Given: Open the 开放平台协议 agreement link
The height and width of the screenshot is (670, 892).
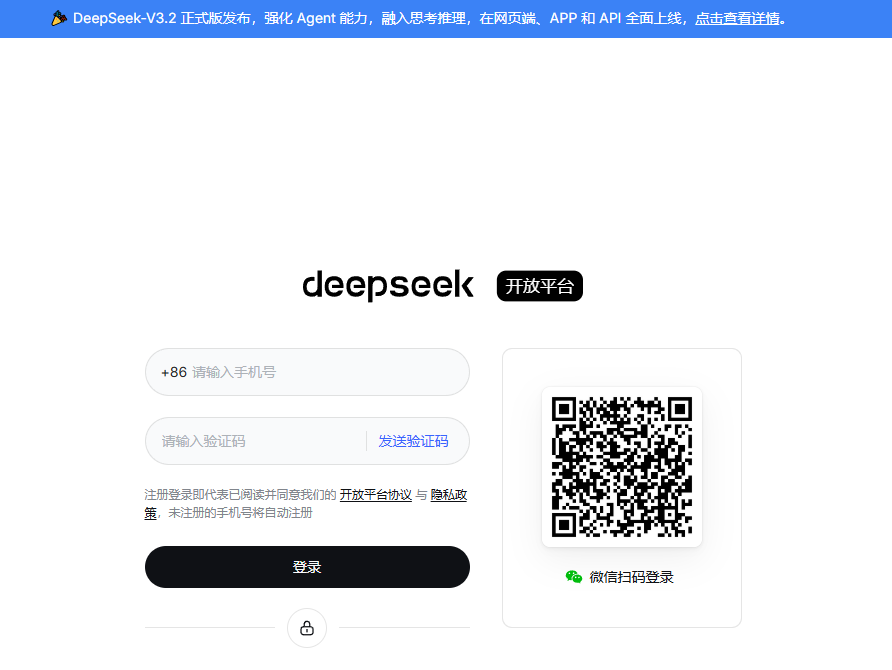Looking at the screenshot, I should 375,495.
